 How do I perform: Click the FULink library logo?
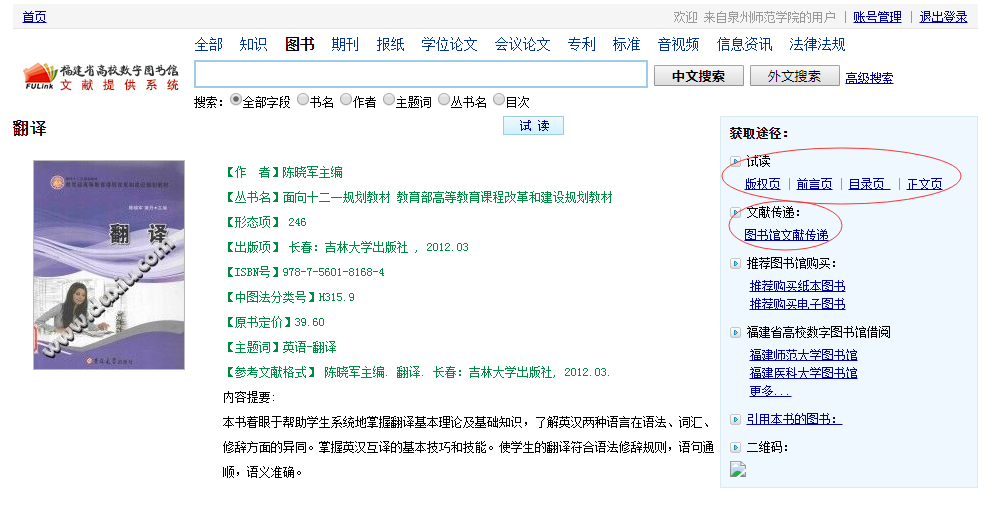[100, 77]
